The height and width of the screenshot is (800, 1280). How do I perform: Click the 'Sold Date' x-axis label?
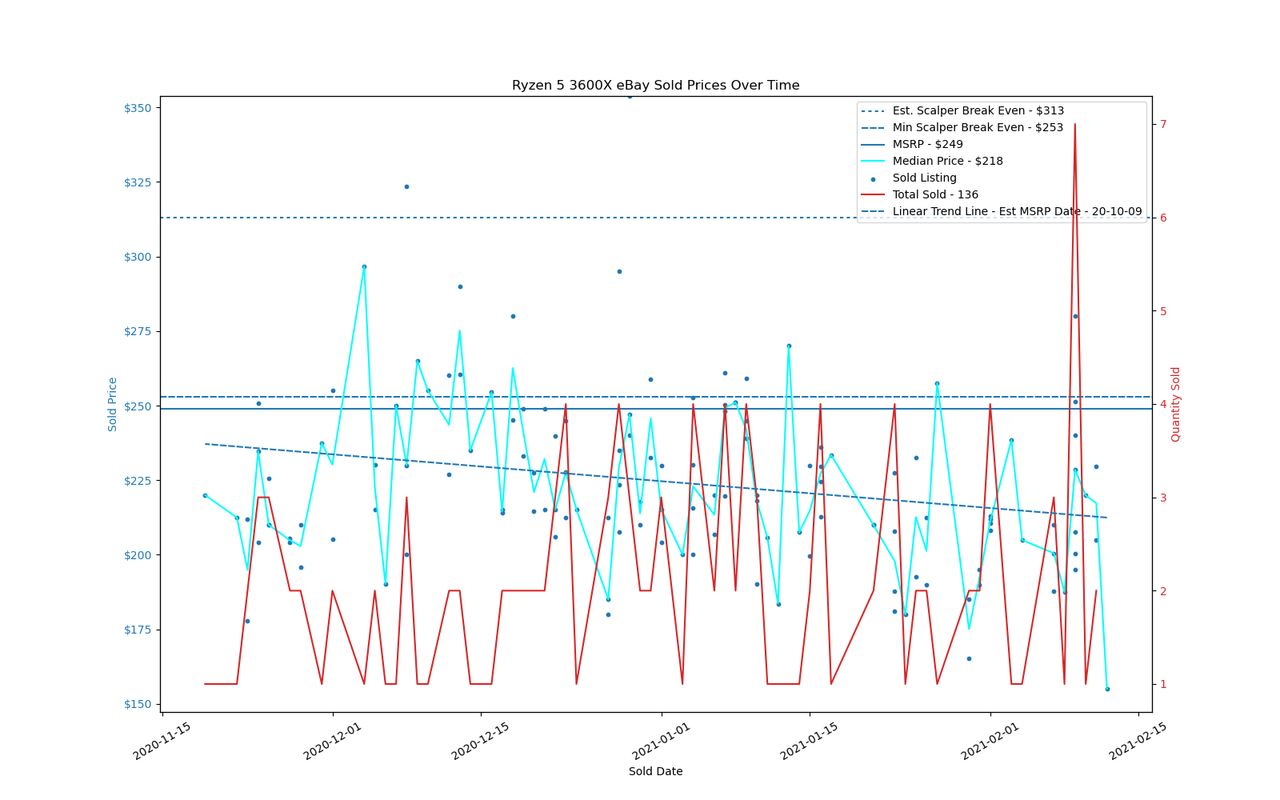[655, 771]
